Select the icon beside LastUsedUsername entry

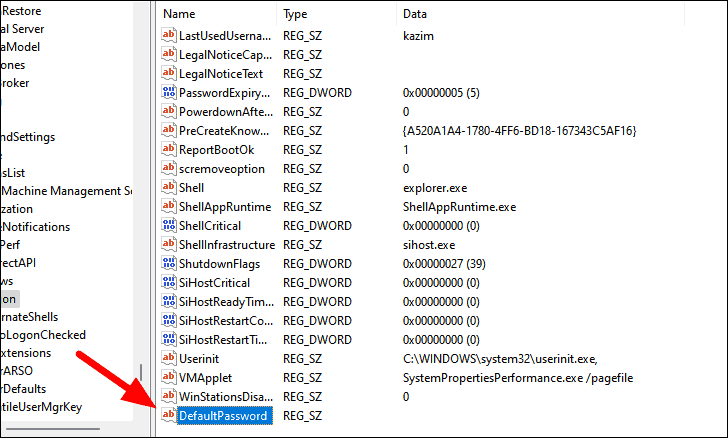(x=169, y=35)
